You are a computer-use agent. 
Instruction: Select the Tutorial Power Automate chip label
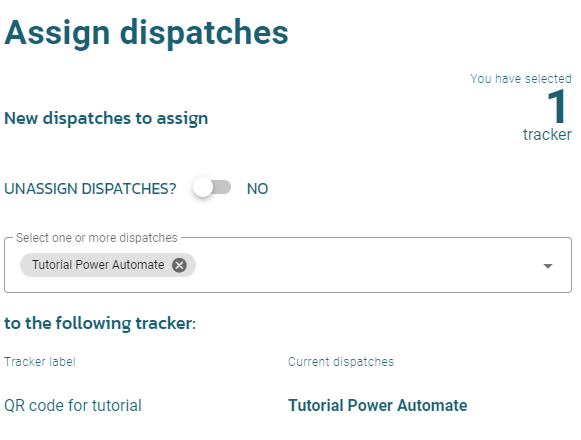(98, 265)
